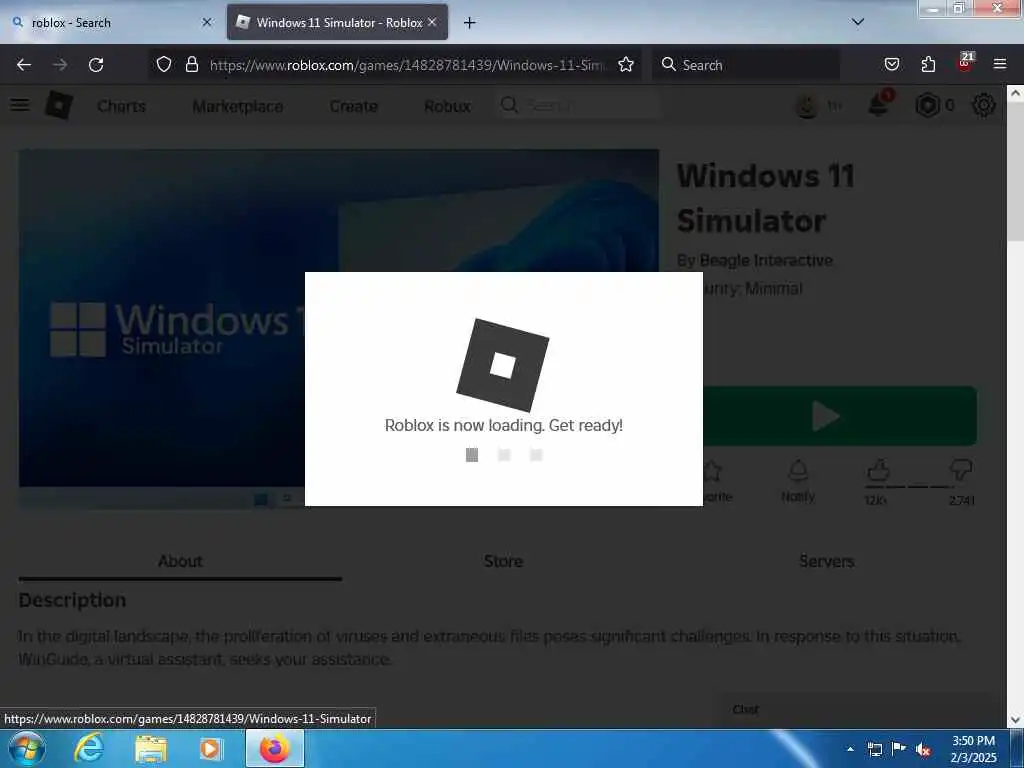Reload the page with the refresh icon
This screenshot has height=768, width=1024.
[x=96, y=65]
